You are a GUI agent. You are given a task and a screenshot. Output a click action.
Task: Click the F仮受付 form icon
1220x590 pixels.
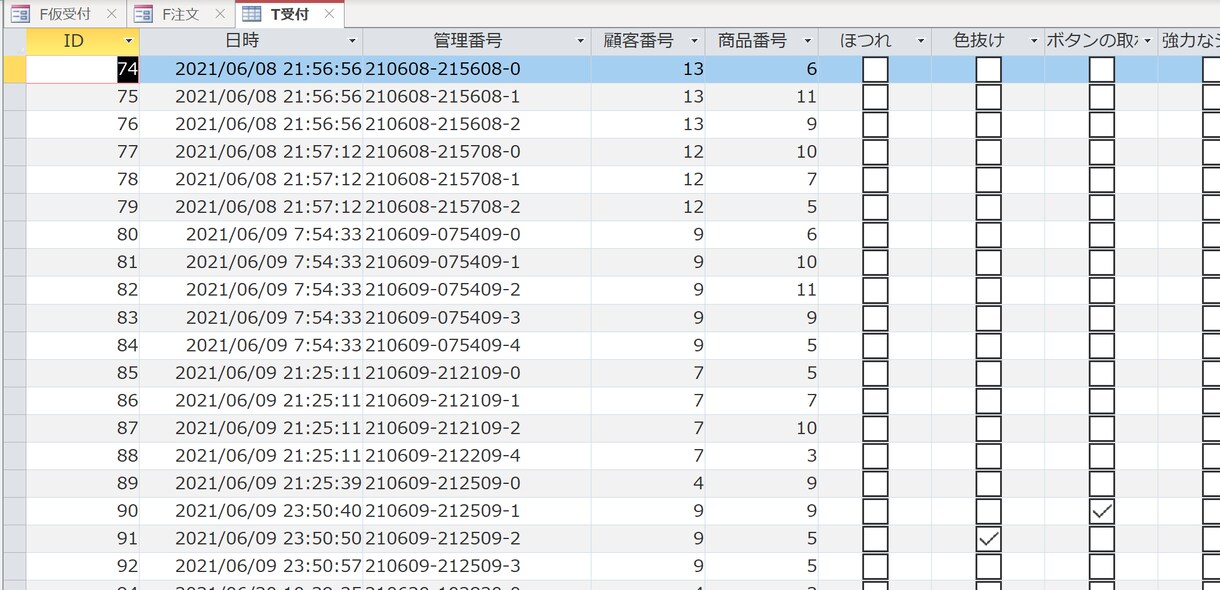click(20, 14)
